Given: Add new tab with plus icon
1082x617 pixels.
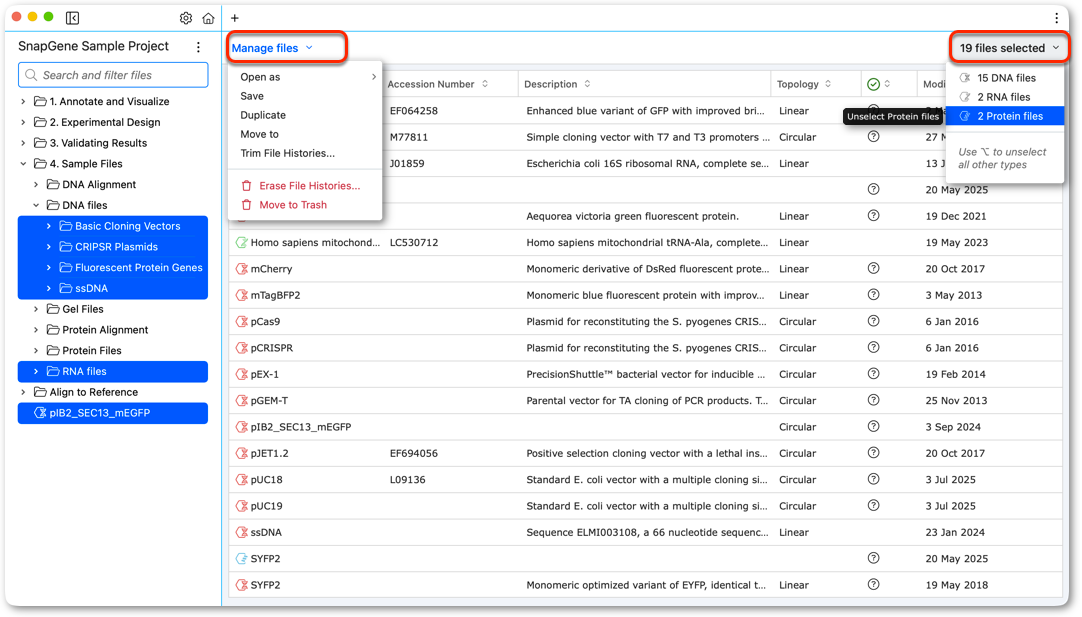Looking at the screenshot, I should (235, 18).
